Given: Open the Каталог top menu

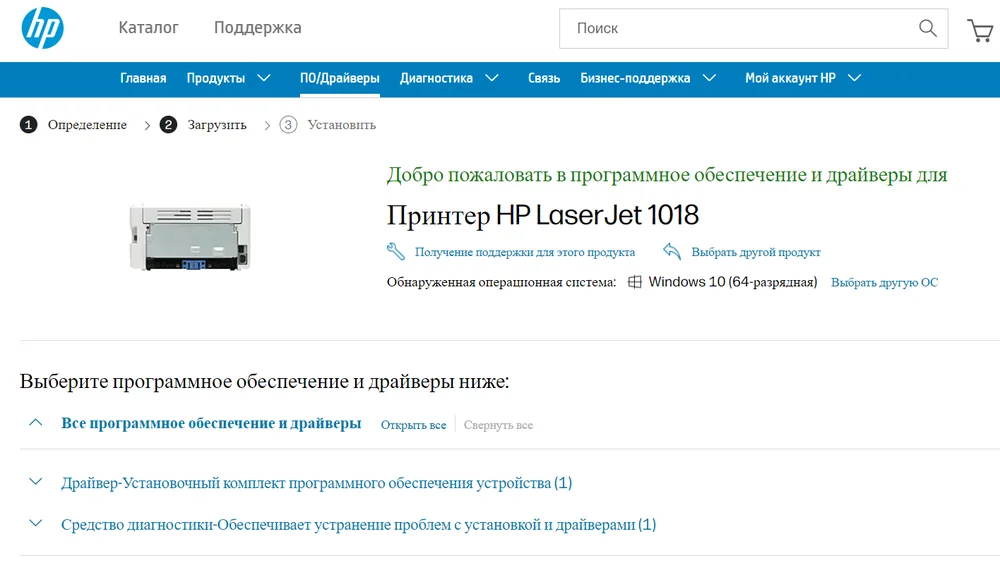Looking at the screenshot, I should (149, 27).
